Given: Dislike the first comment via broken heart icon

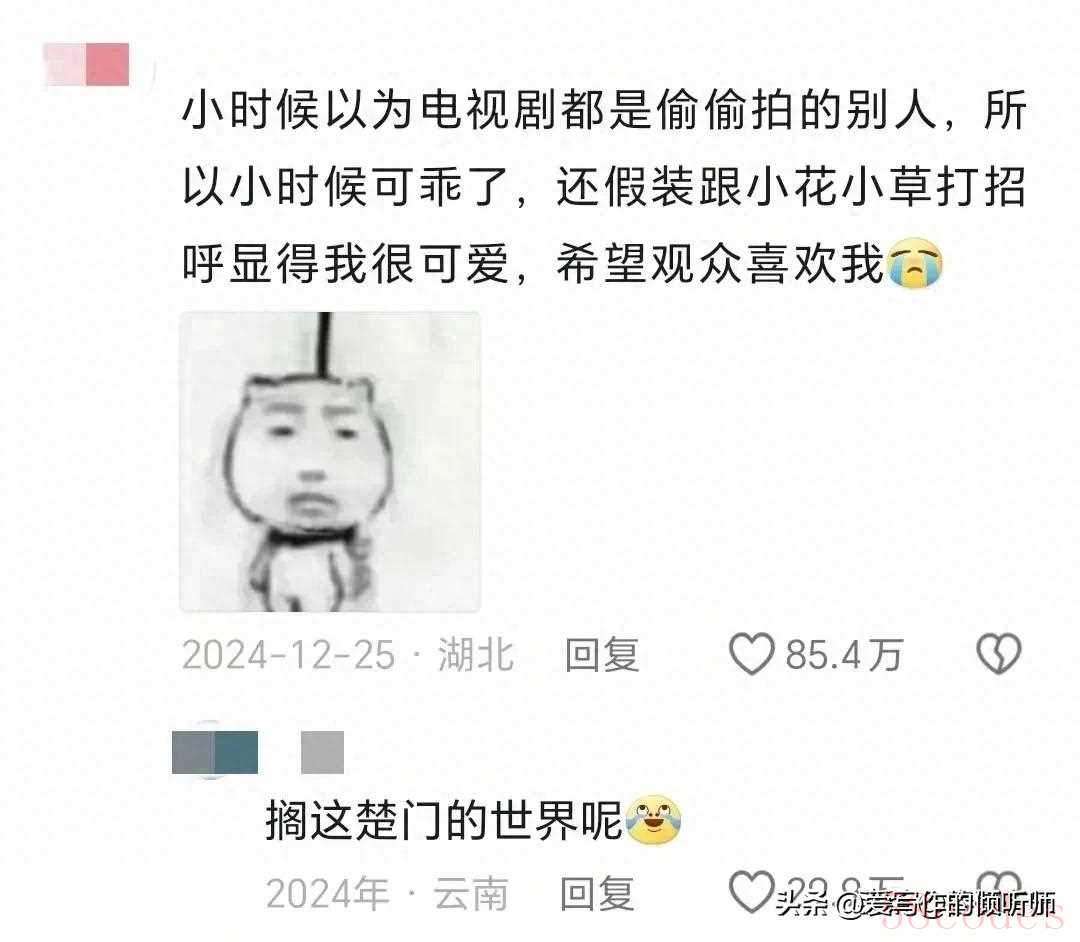Looking at the screenshot, I should pos(999,654).
